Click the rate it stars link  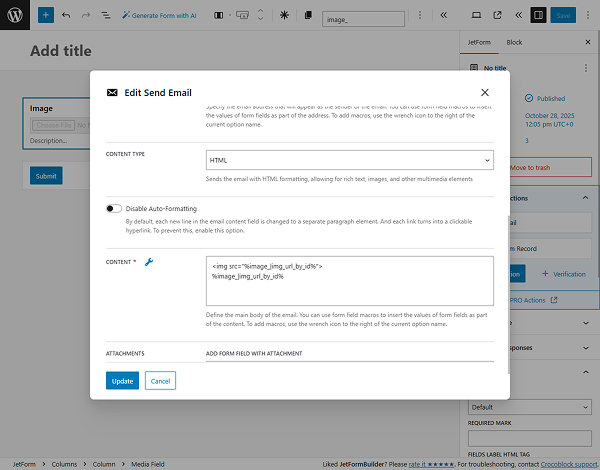431,464
